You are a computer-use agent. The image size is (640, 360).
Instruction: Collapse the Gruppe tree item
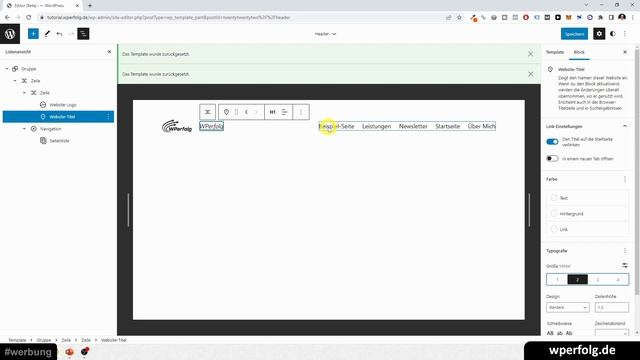click(7, 69)
